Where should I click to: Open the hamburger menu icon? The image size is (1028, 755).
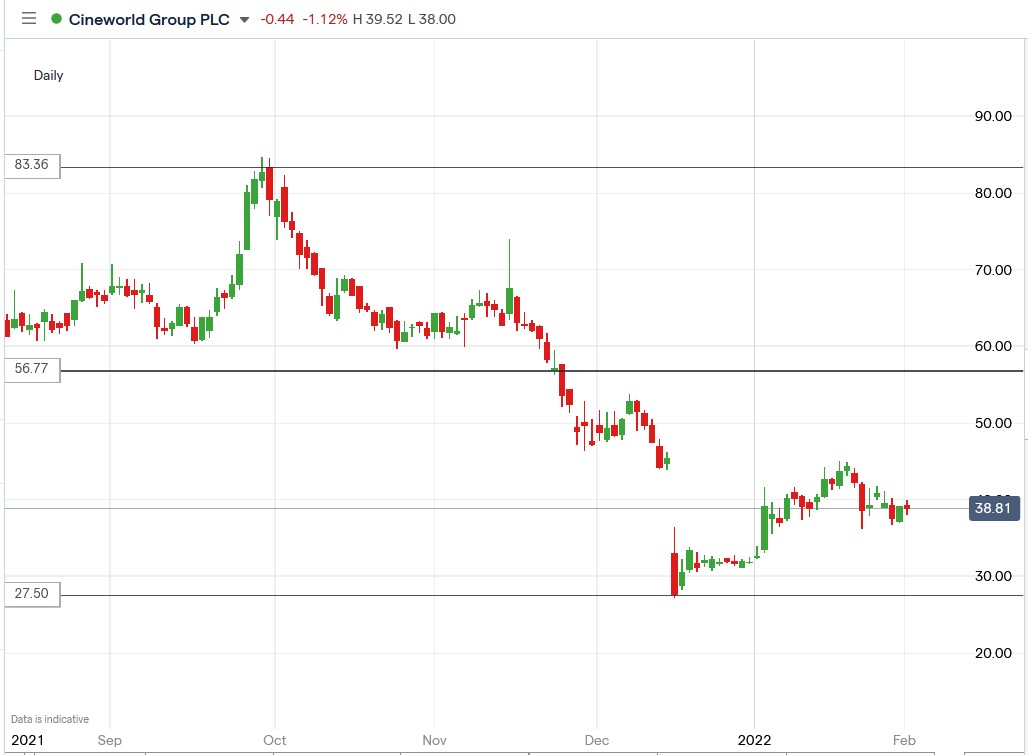(29, 18)
